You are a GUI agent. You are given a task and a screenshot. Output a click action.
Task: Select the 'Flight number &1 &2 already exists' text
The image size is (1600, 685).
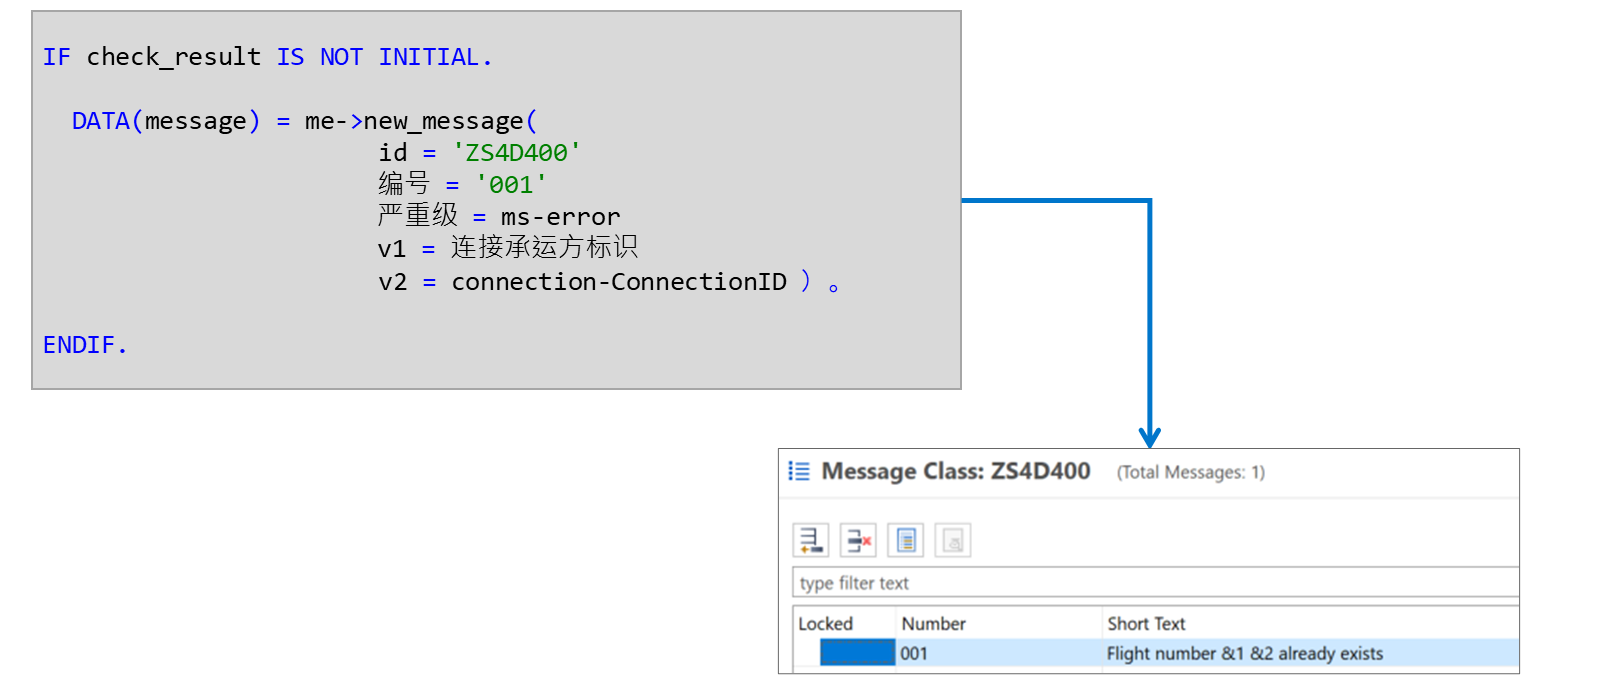[1245, 653]
